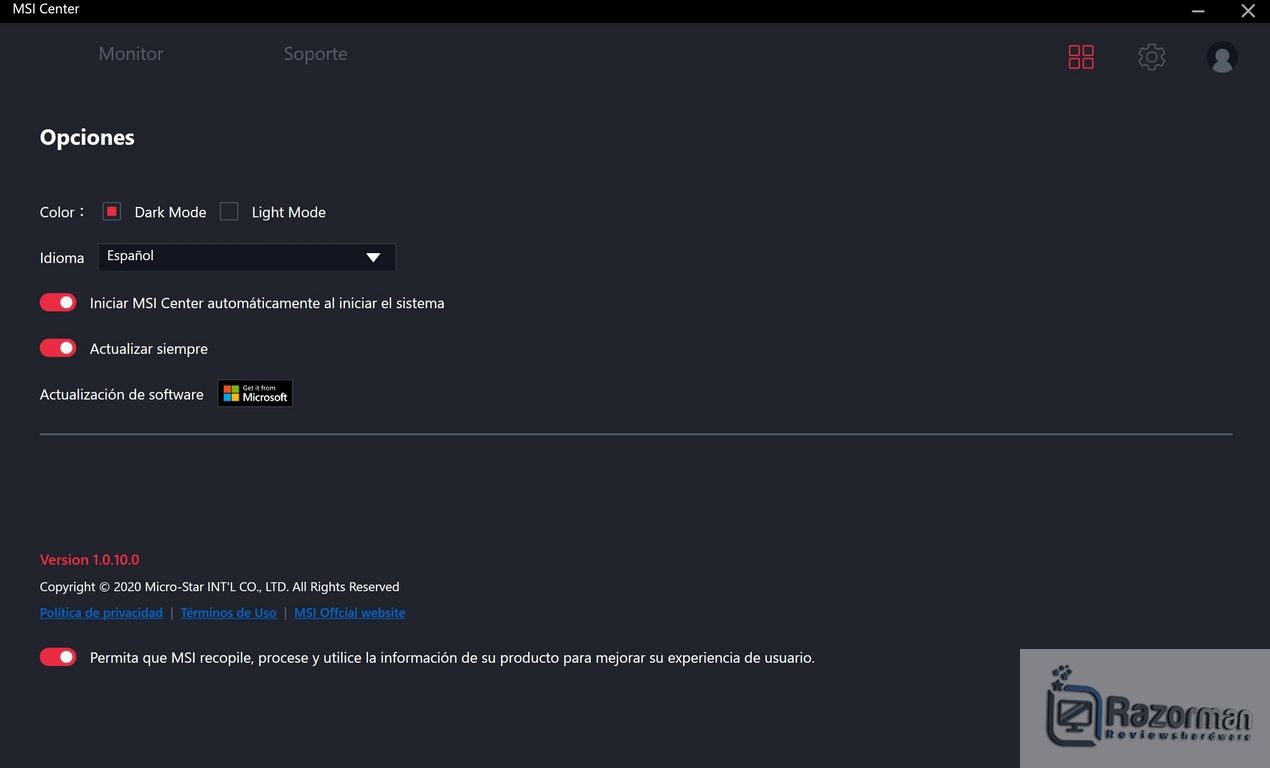The width and height of the screenshot is (1270, 768).
Task: Click the Actualización de software label
Action: (122, 394)
